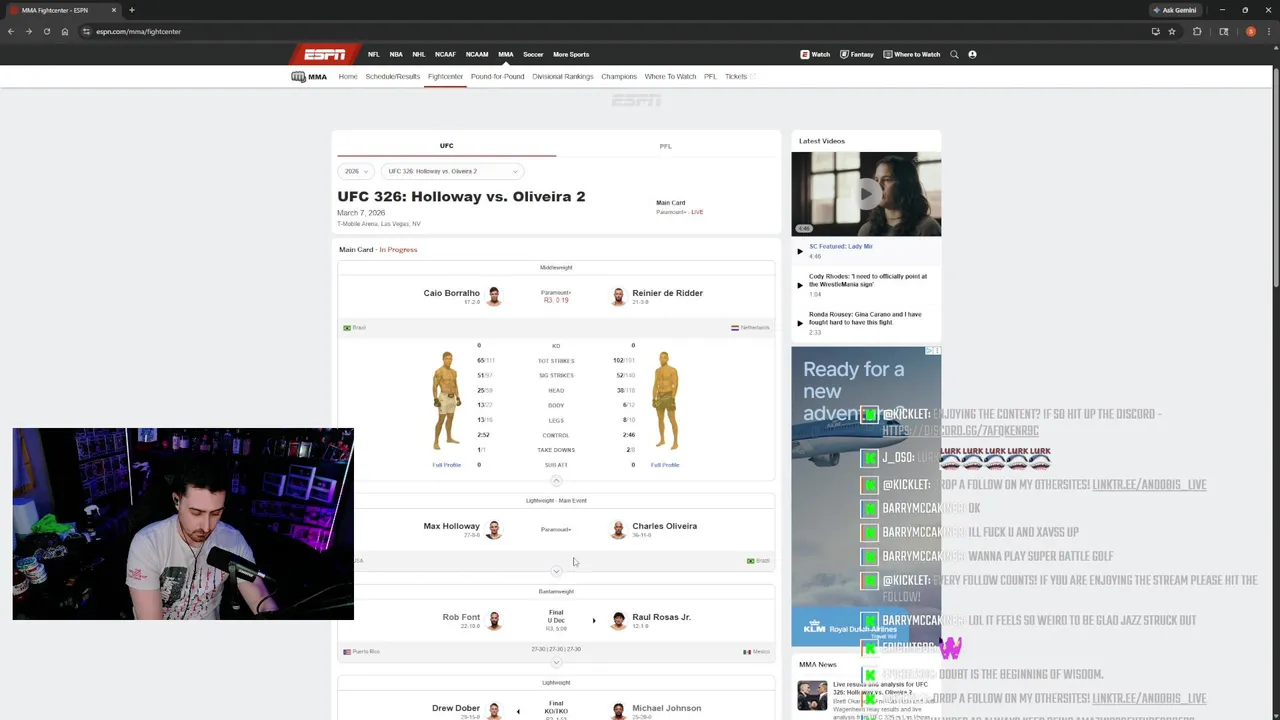Click Caio Borralho fighter name

click(451, 293)
